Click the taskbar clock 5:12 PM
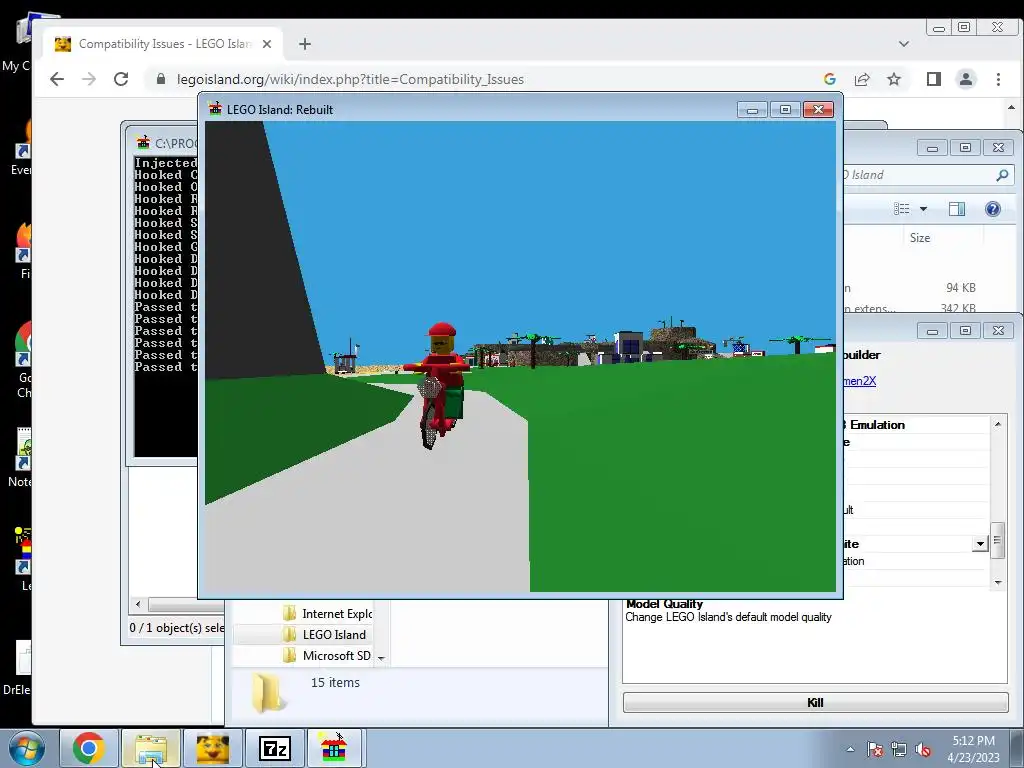 click(x=973, y=741)
